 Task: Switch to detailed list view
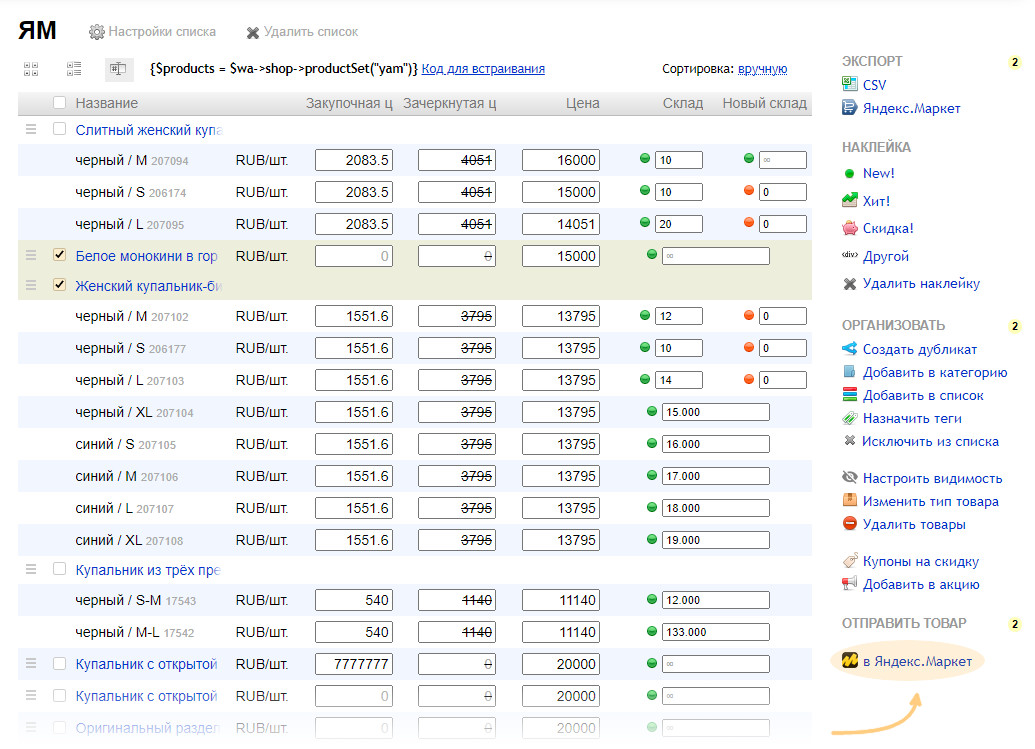click(x=74, y=69)
